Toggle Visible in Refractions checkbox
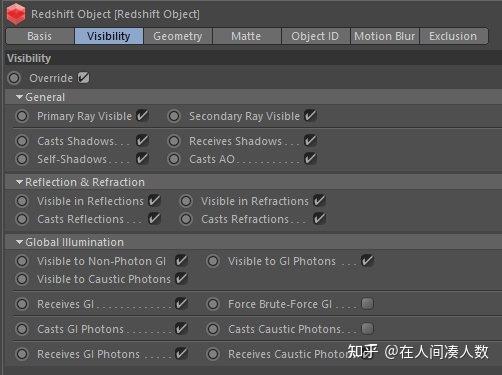The width and height of the screenshot is (502, 375). 319,201
